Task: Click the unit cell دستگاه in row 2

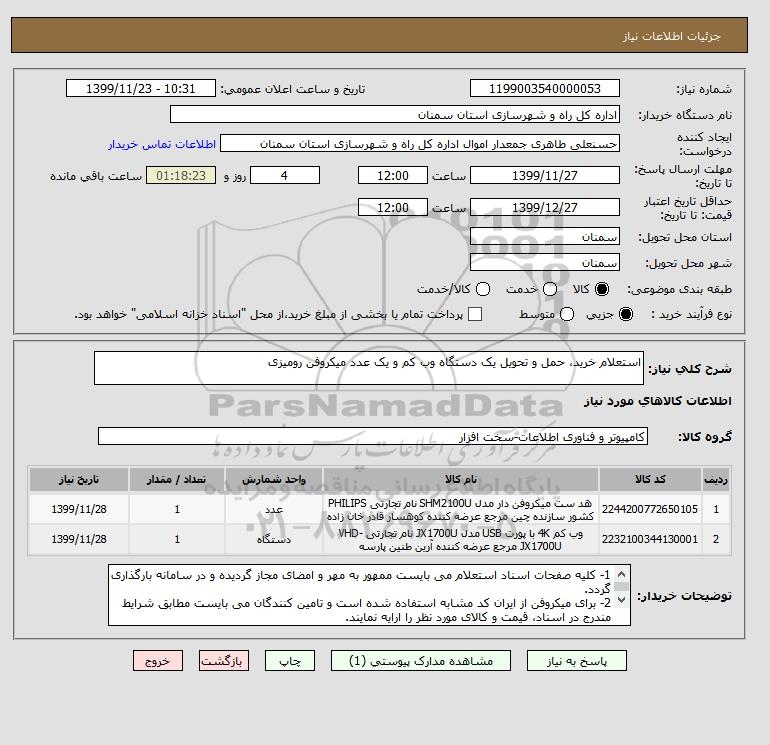Action: [x=274, y=540]
